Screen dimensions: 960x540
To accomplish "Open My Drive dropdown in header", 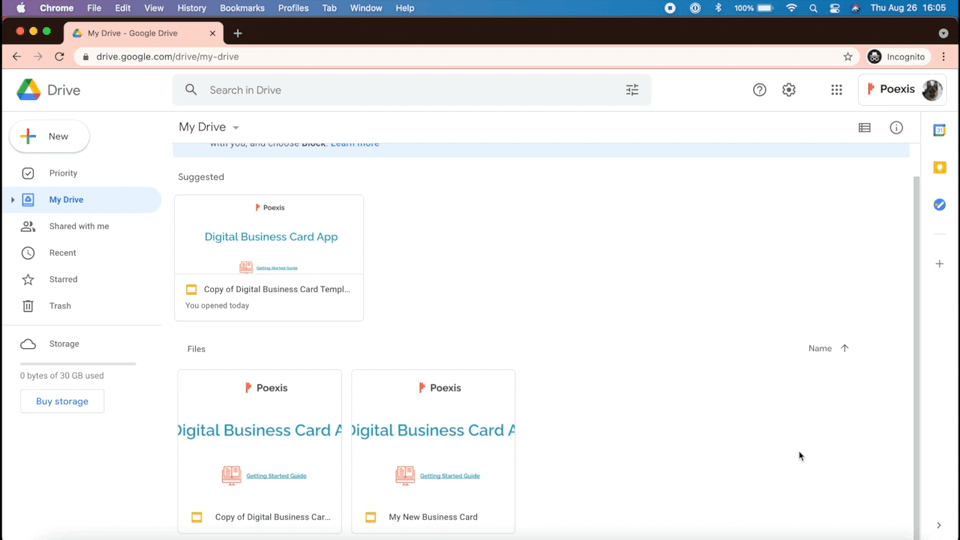I will (209, 127).
